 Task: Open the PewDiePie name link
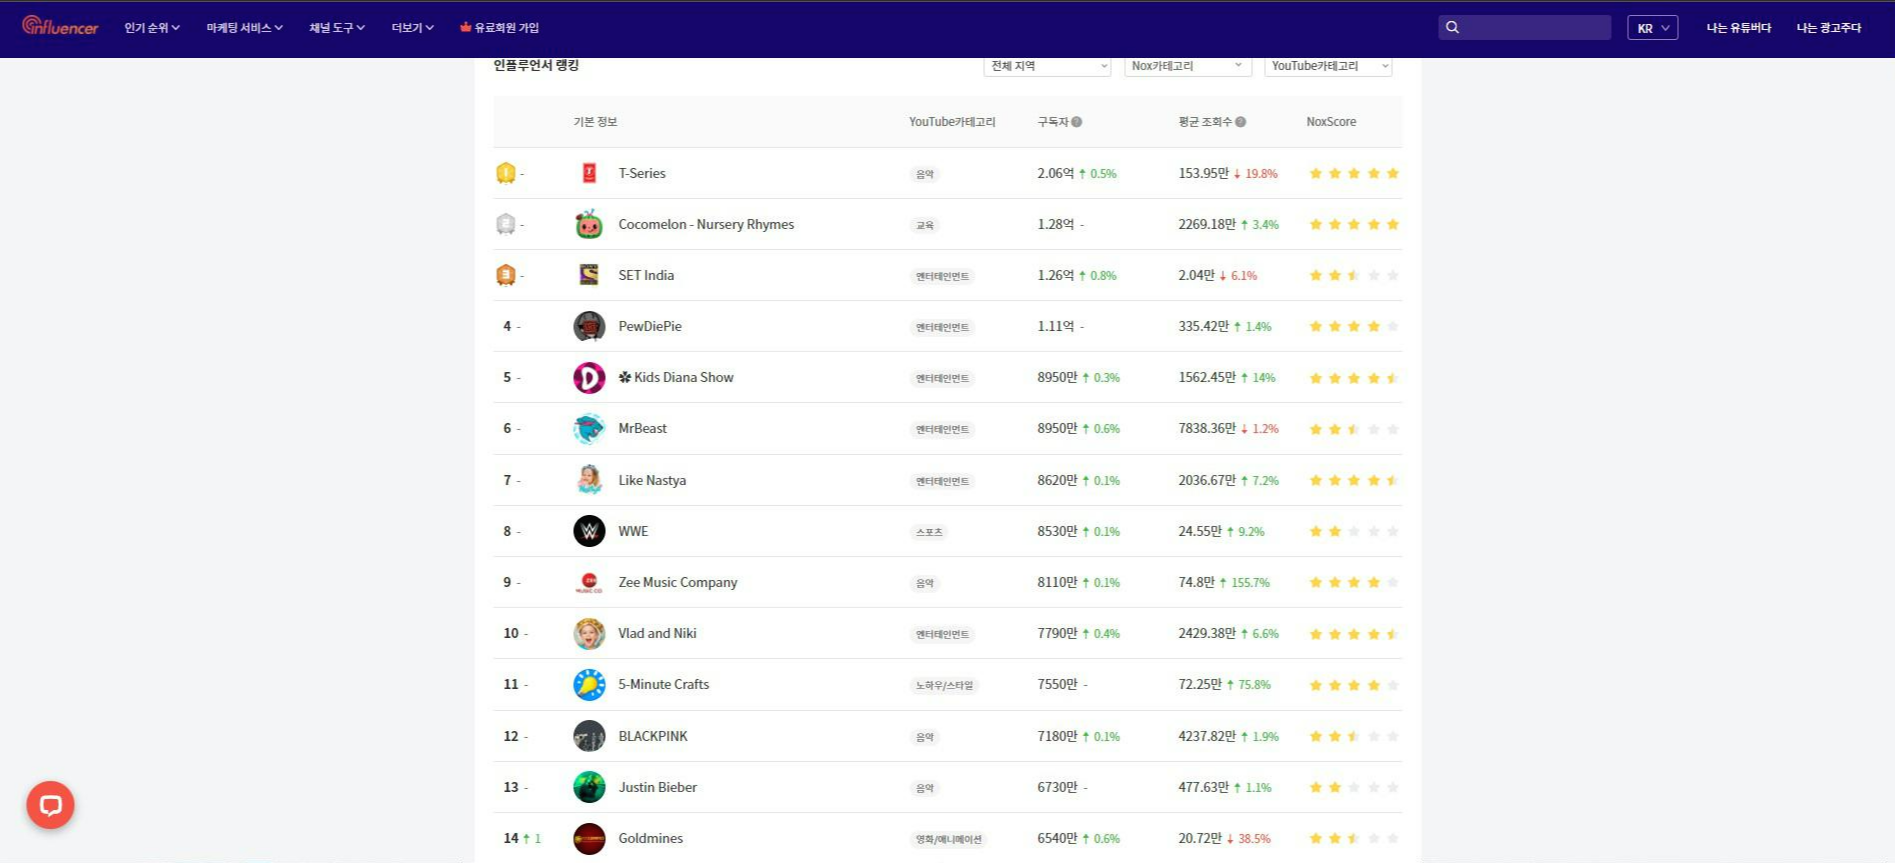(x=650, y=326)
